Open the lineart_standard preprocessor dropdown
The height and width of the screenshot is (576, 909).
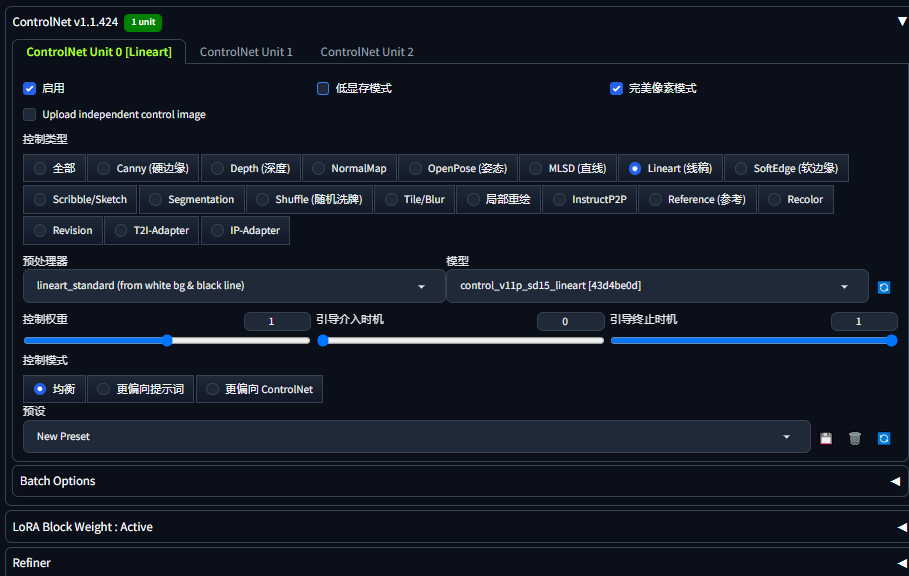pyautogui.click(x=234, y=286)
